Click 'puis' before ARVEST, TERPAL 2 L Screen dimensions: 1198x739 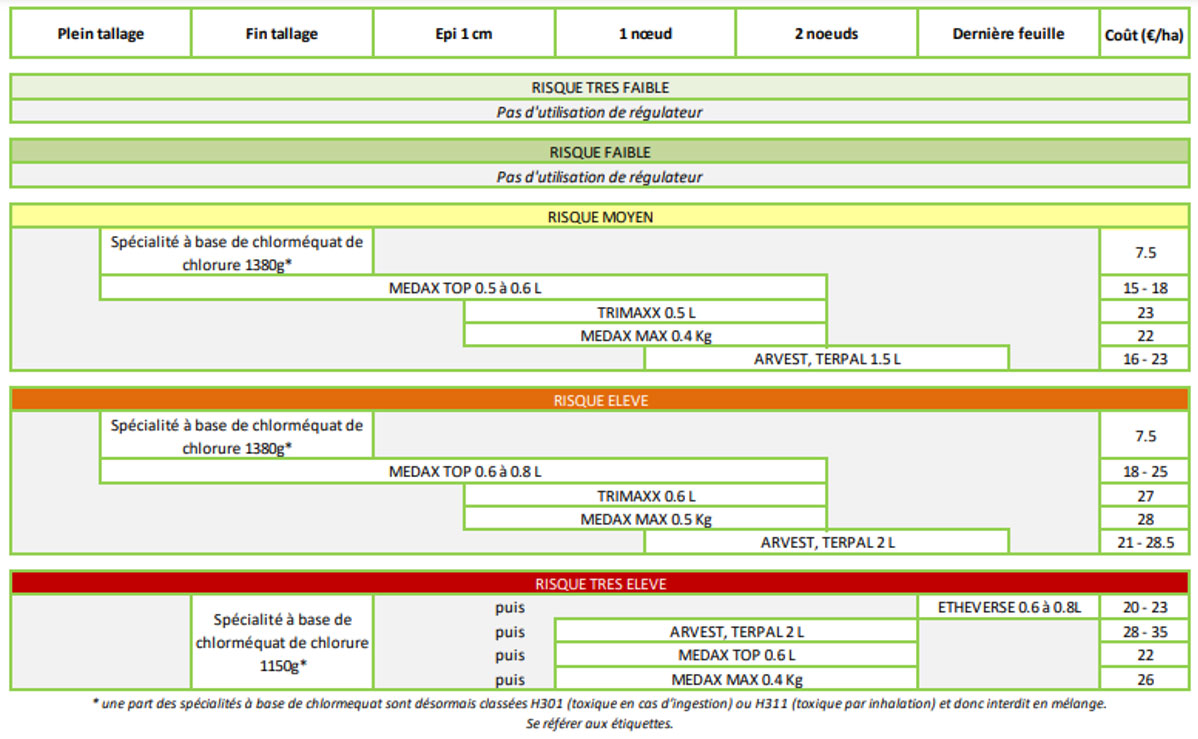pyautogui.click(x=510, y=632)
